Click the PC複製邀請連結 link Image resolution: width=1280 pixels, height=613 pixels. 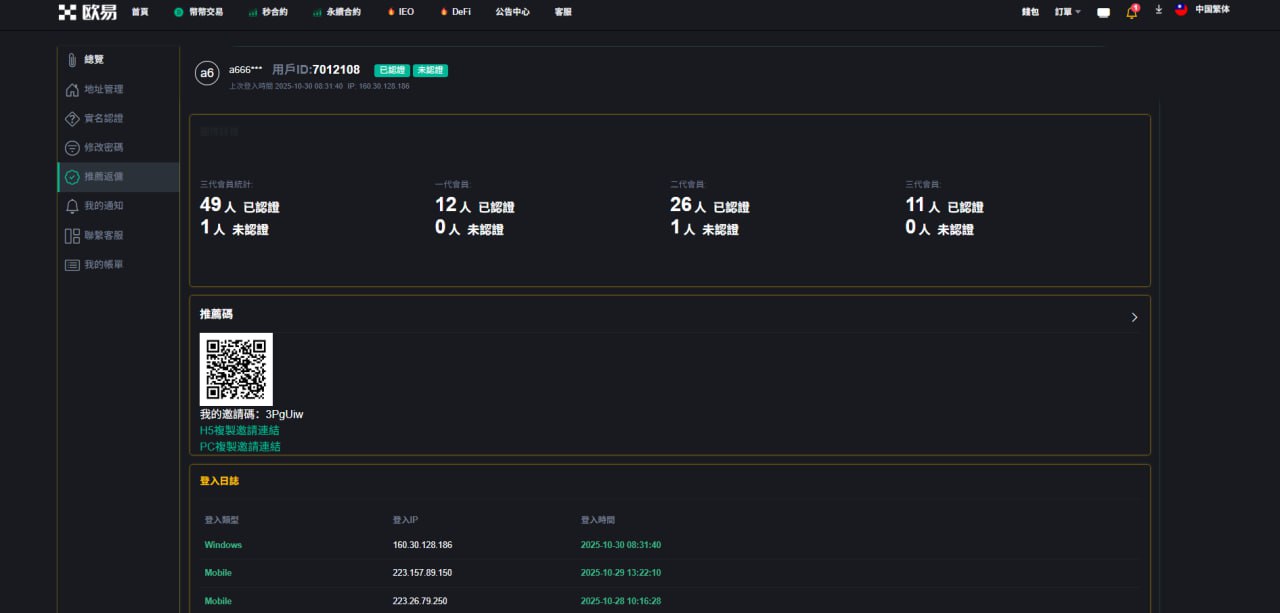point(240,447)
